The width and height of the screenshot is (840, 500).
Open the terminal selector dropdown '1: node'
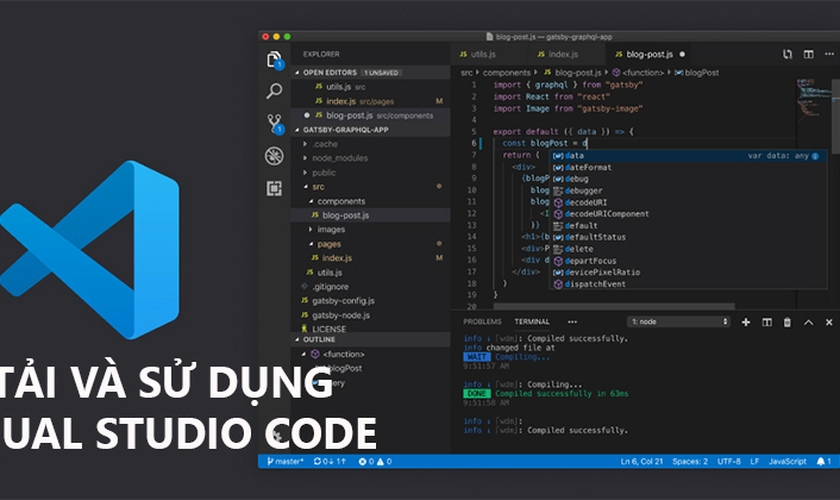[x=679, y=322]
